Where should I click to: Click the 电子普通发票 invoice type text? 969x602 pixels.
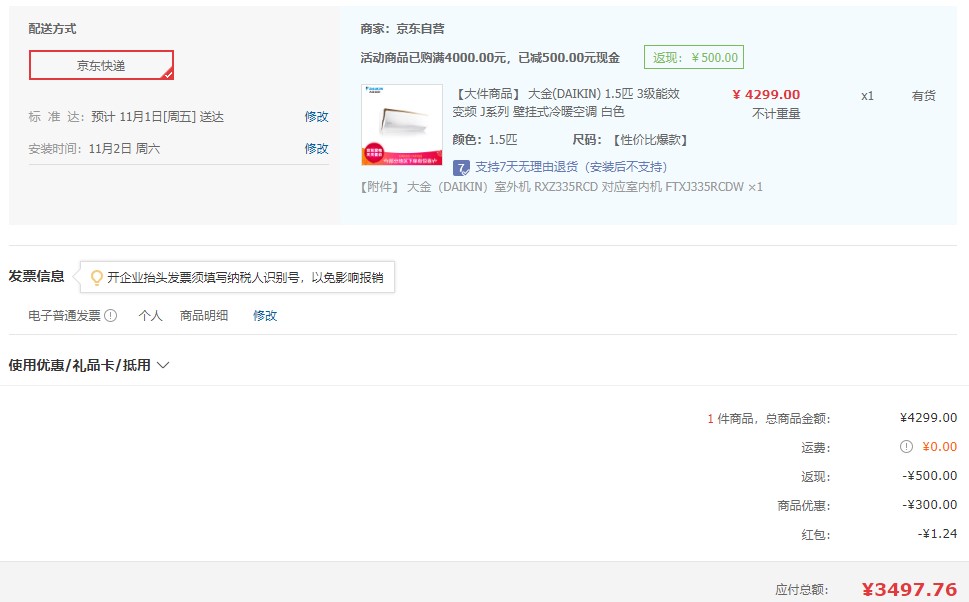coord(64,316)
